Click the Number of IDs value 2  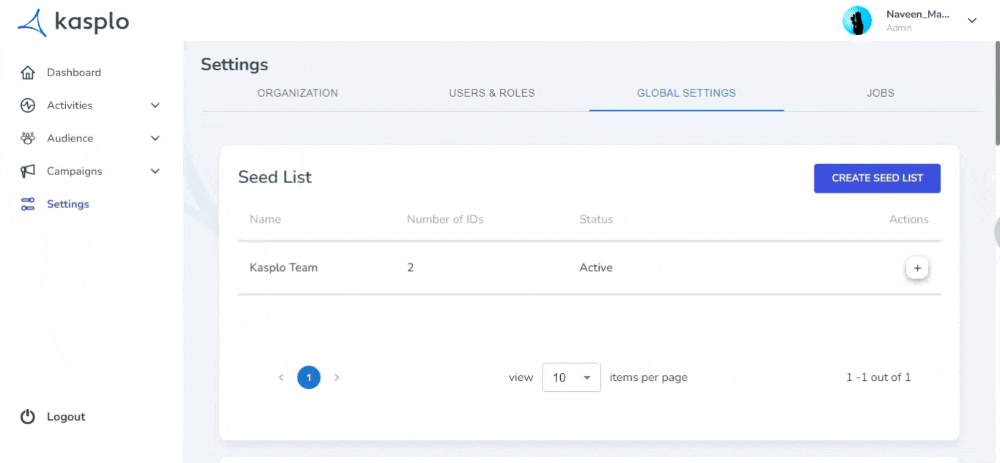(410, 268)
